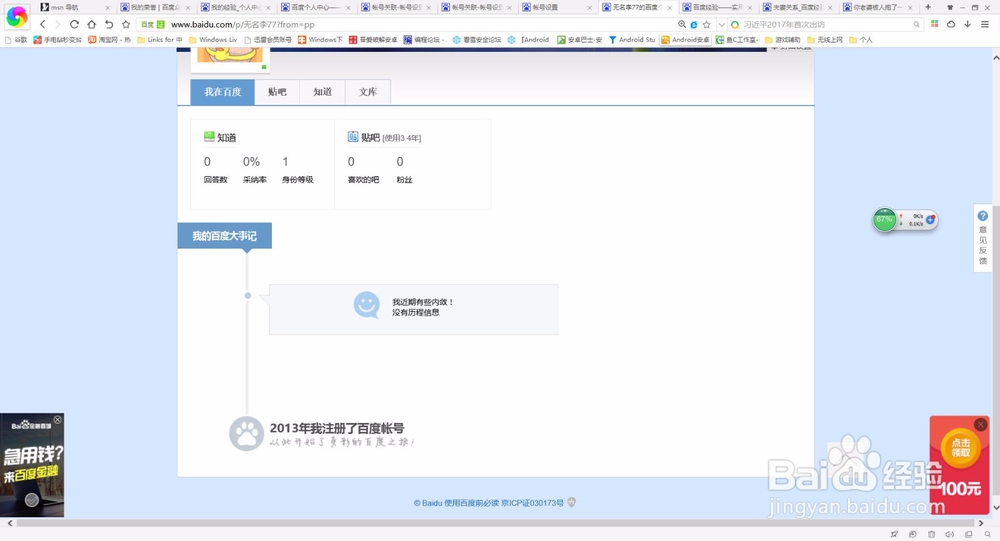Switch to the 我的荣誉 tab
Viewport: 1000px width, 541px height.
pyautogui.click(x=155, y=8)
